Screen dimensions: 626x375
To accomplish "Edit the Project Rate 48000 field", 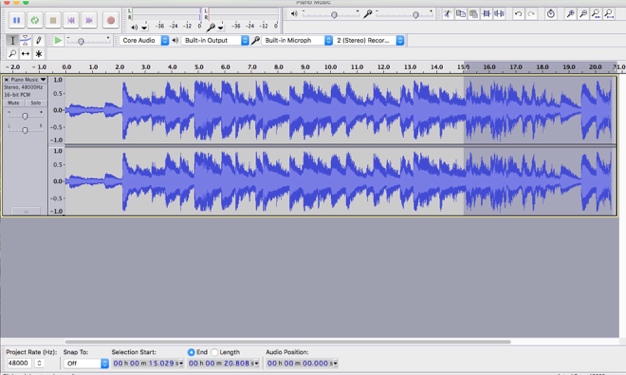I will pyautogui.click(x=19, y=363).
